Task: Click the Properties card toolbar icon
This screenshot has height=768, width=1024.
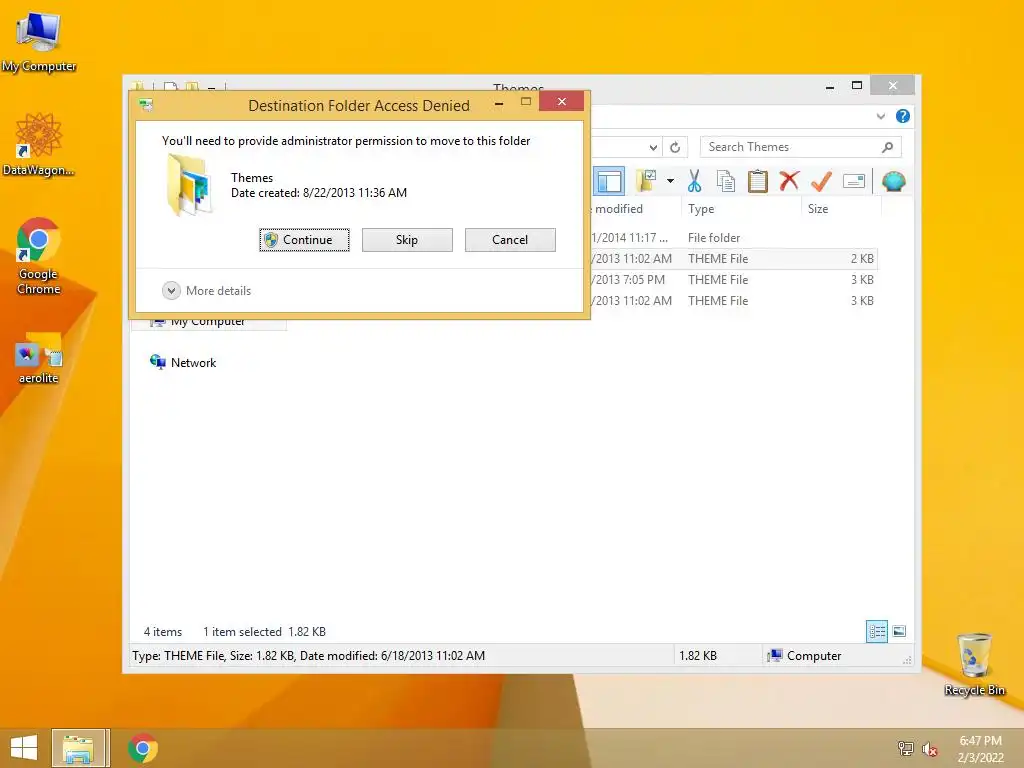Action: tap(854, 181)
